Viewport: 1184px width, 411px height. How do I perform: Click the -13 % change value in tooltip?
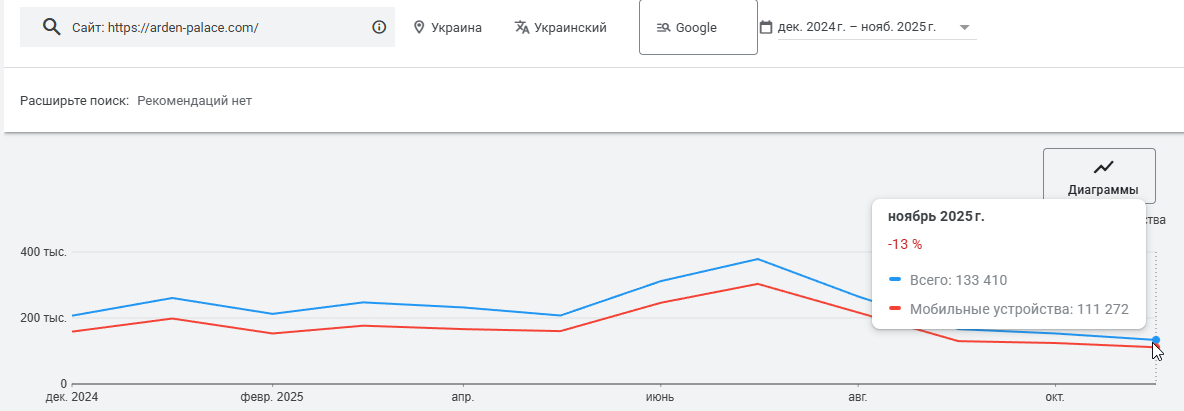[x=904, y=244]
